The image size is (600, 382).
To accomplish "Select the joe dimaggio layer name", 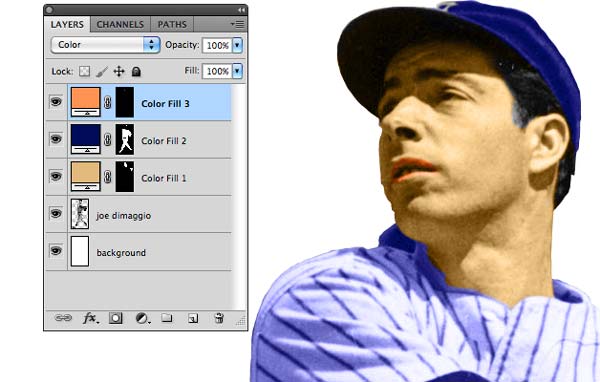I will (124, 216).
